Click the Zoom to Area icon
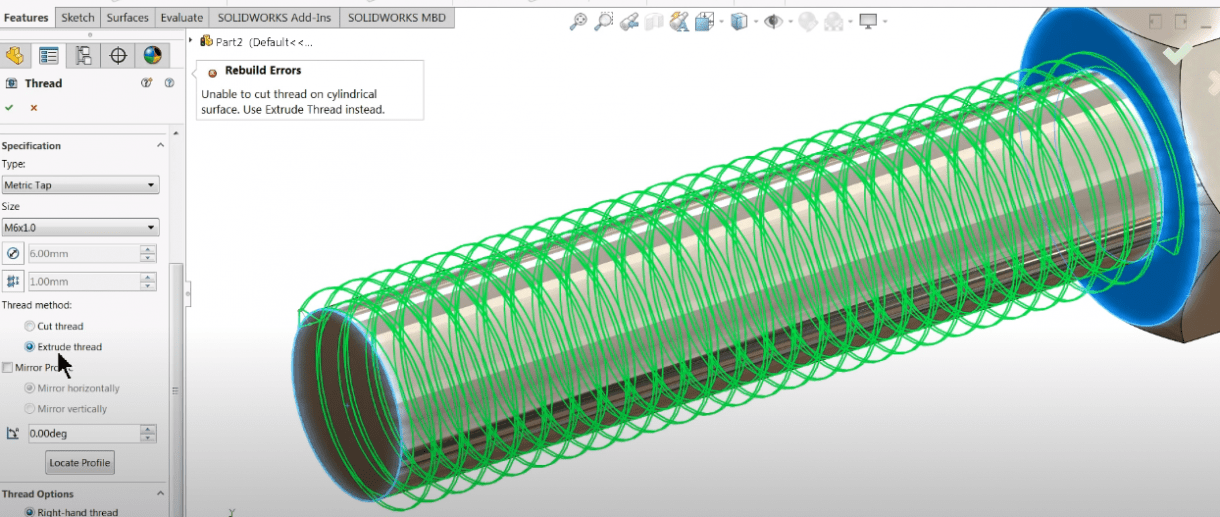 [604, 21]
